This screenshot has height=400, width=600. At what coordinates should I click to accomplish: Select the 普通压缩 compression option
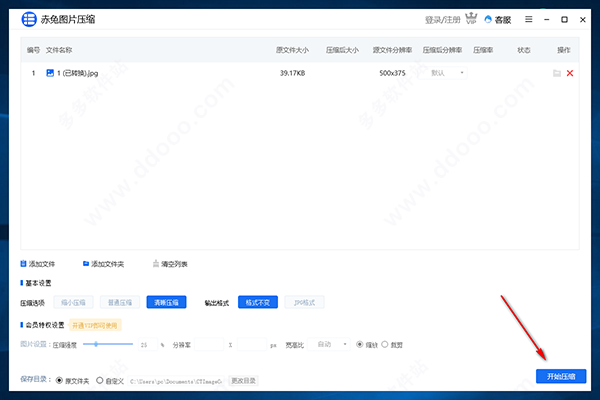120,302
